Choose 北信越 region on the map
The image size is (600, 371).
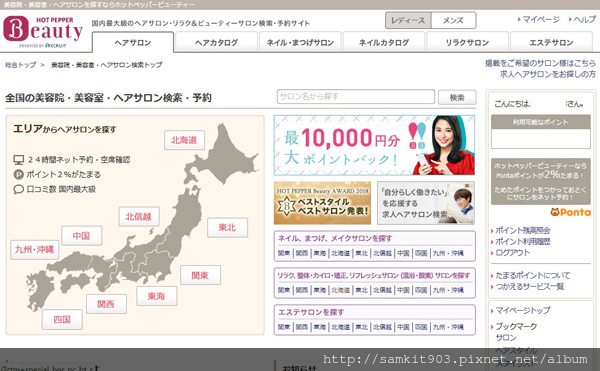point(139,216)
